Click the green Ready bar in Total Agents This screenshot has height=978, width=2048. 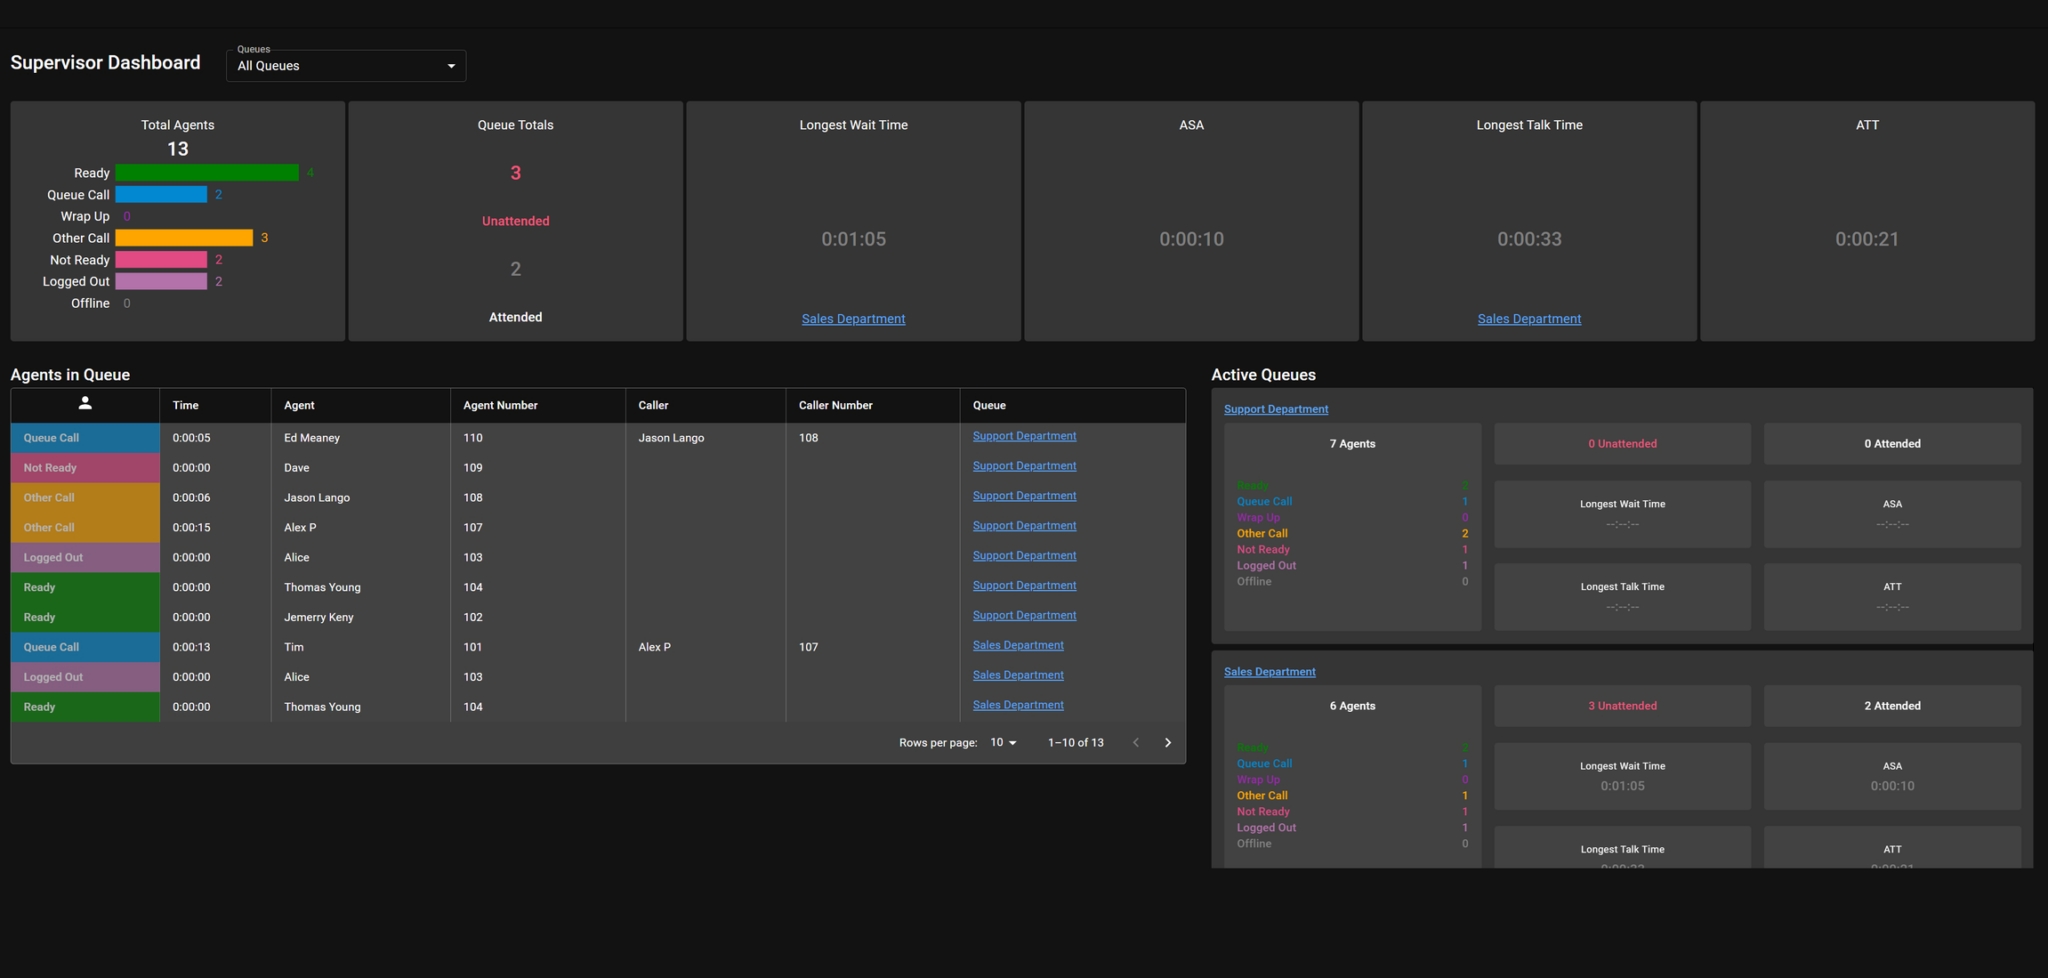(206, 173)
